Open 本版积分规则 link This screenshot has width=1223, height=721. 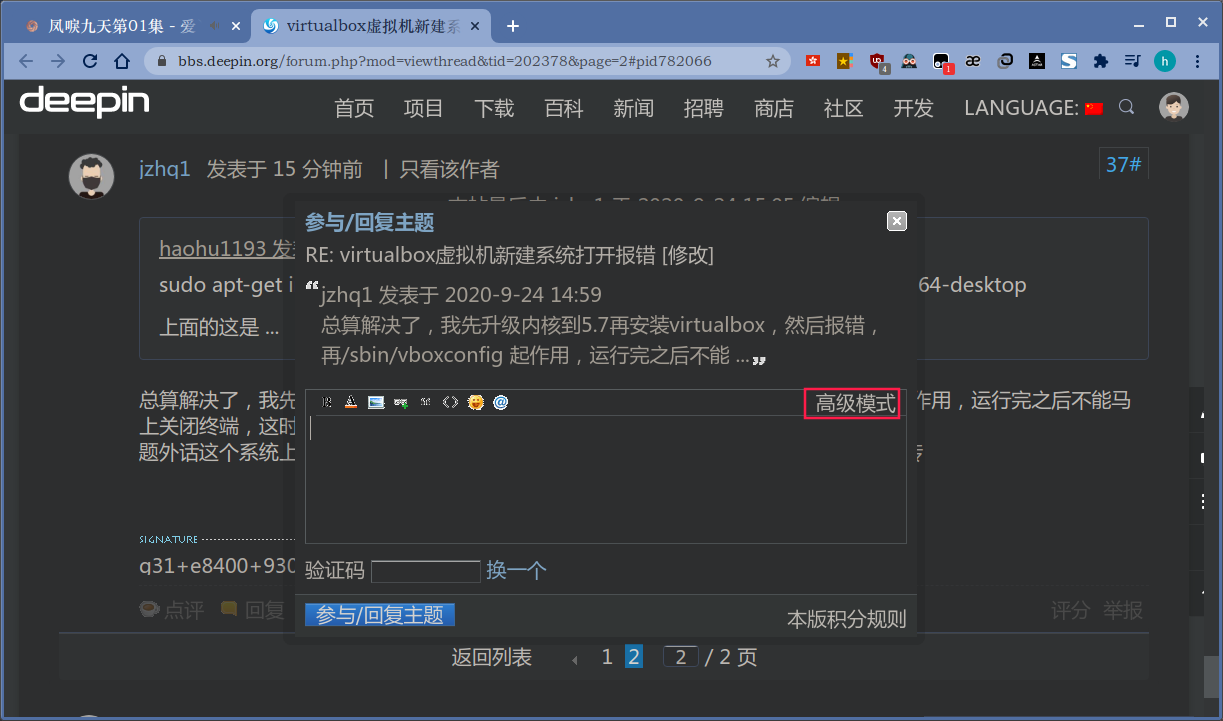(846, 620)
